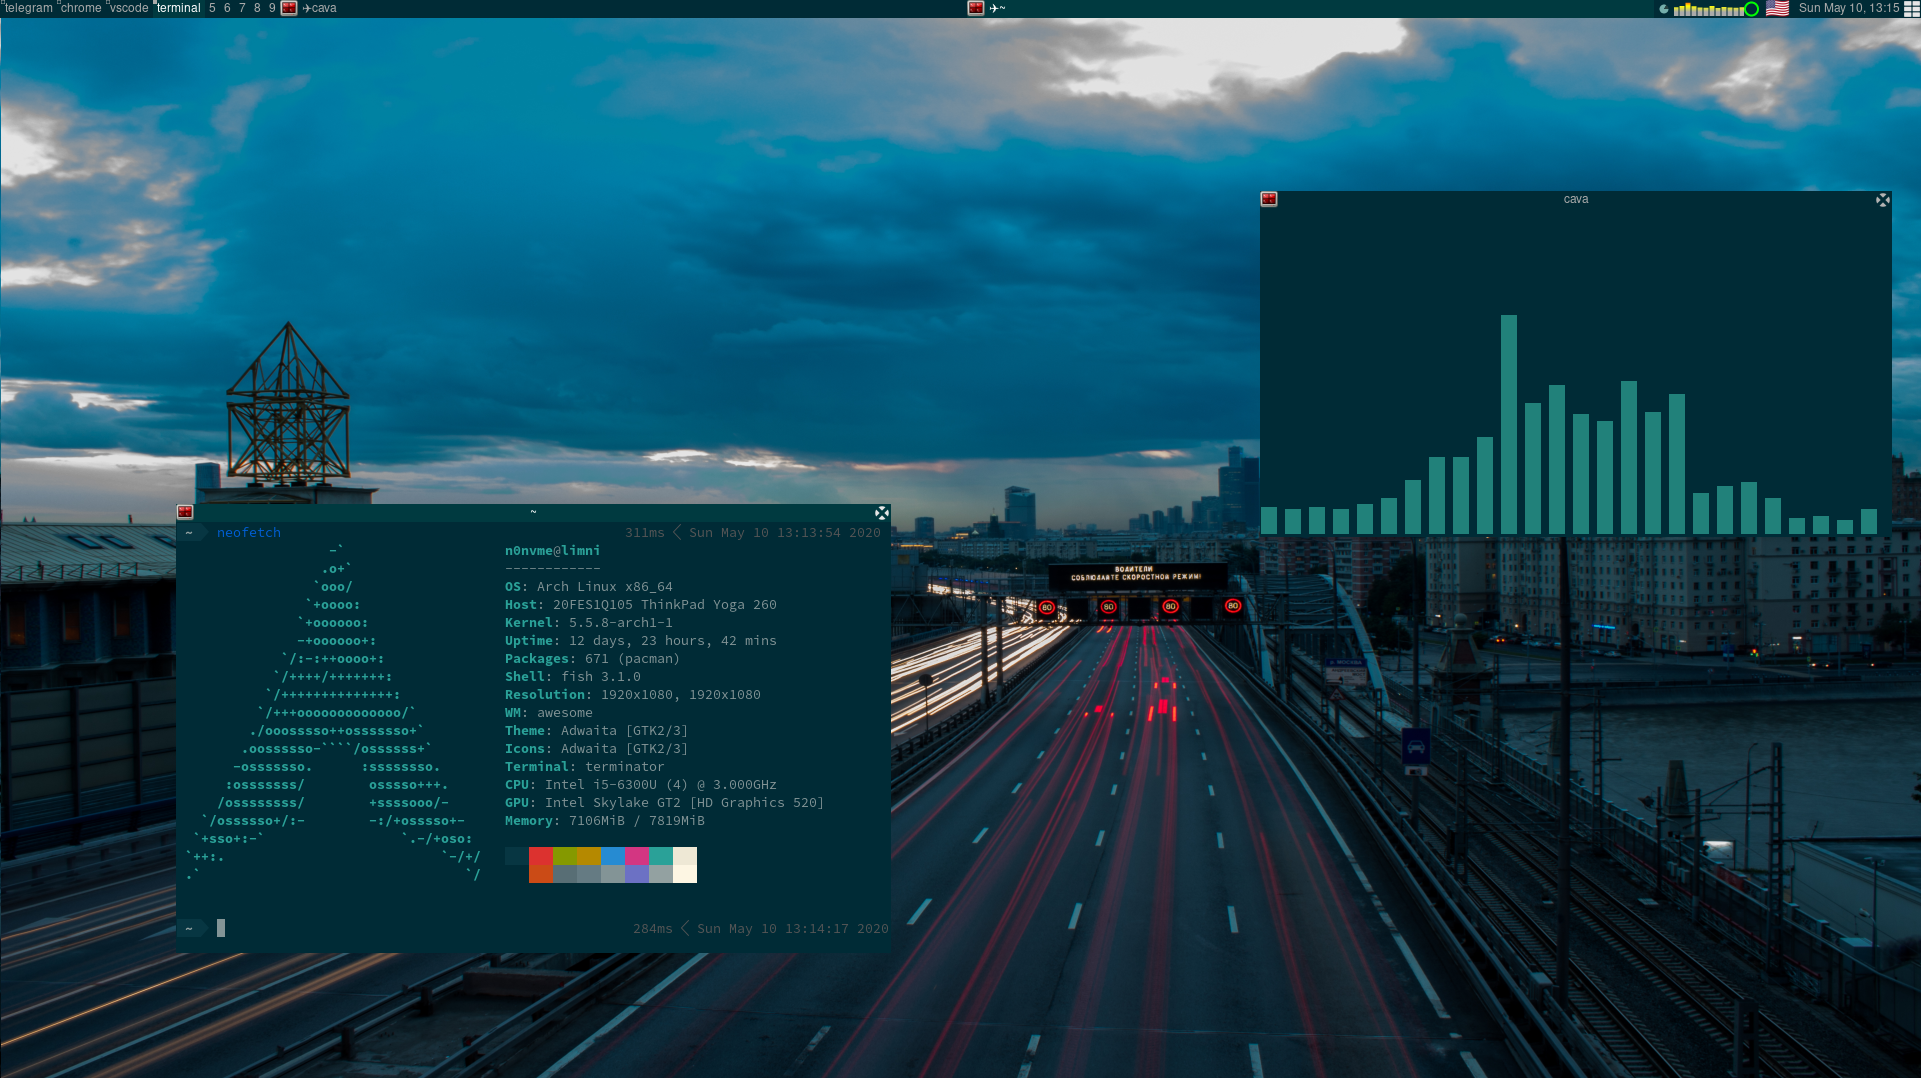This screenshot has height=1078, width=1921.
Task: Switch to workspace tag 6
Action: pyautogui.click(x=227, y=8)
